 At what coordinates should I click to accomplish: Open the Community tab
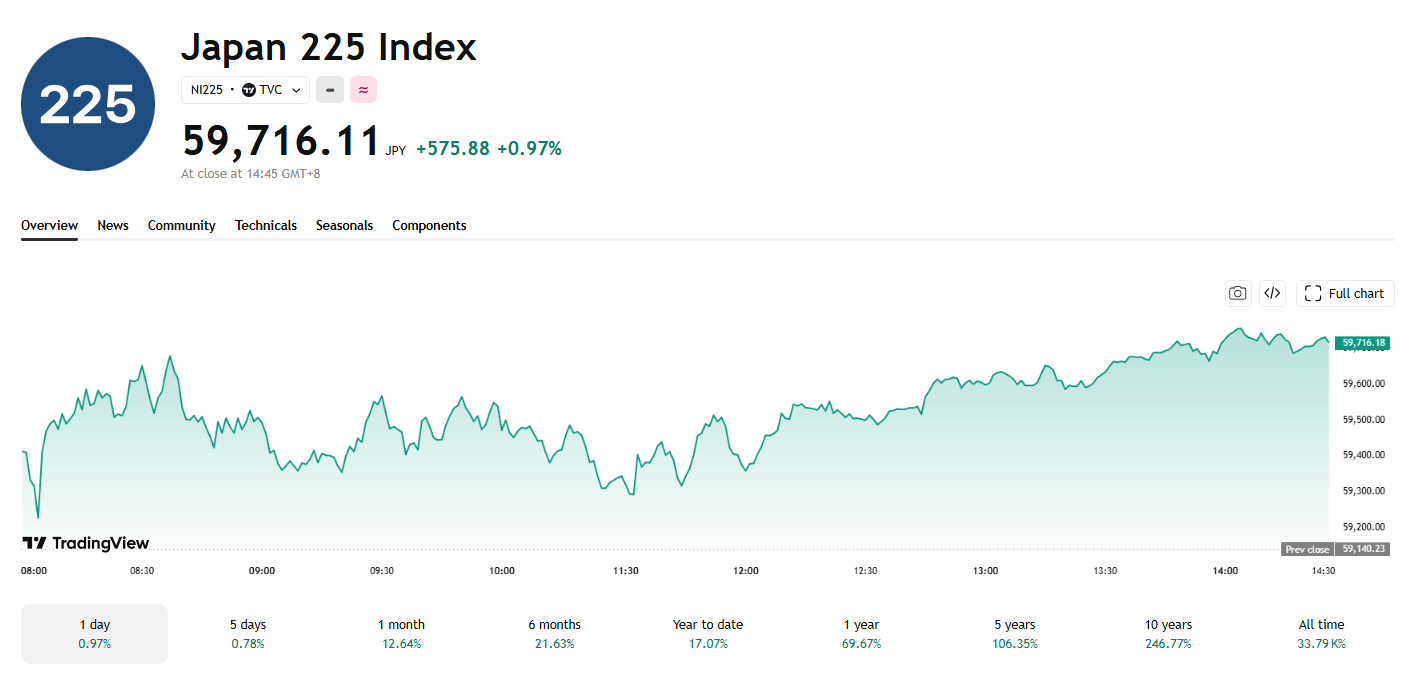coord(182,226)
